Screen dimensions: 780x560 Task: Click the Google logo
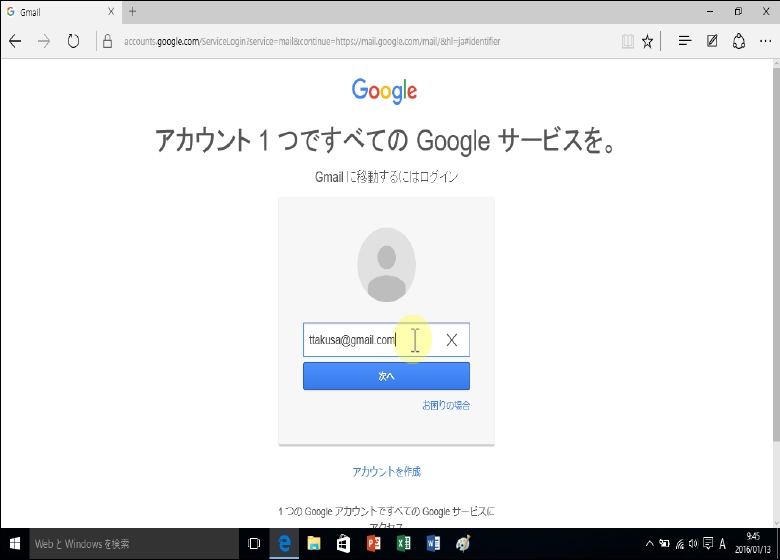tap(385, 91)
